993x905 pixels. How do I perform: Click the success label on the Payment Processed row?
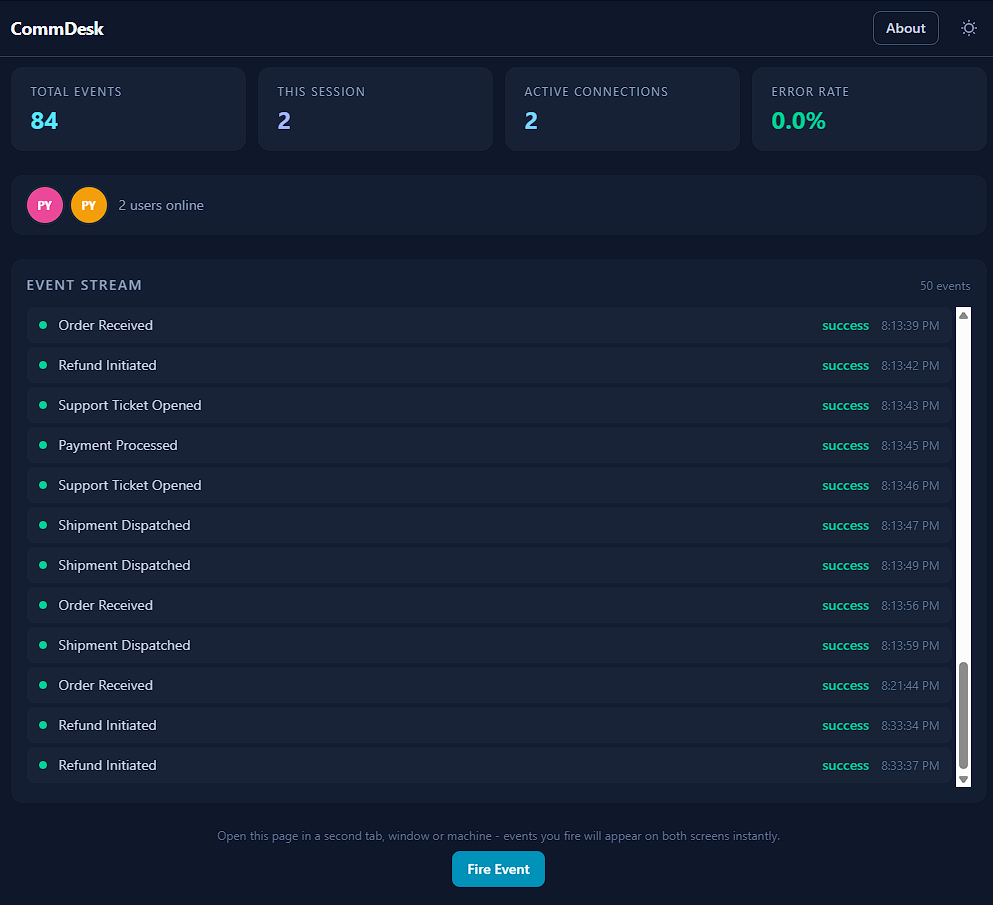pyautogui.click(x=845, y=445)
